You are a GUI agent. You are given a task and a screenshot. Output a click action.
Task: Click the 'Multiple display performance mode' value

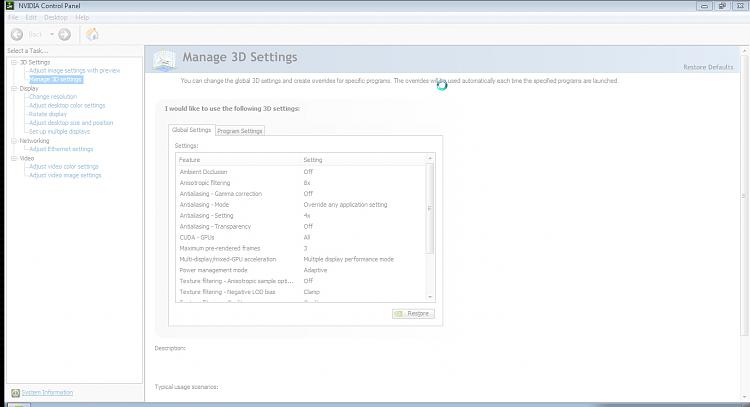point(349,259)
